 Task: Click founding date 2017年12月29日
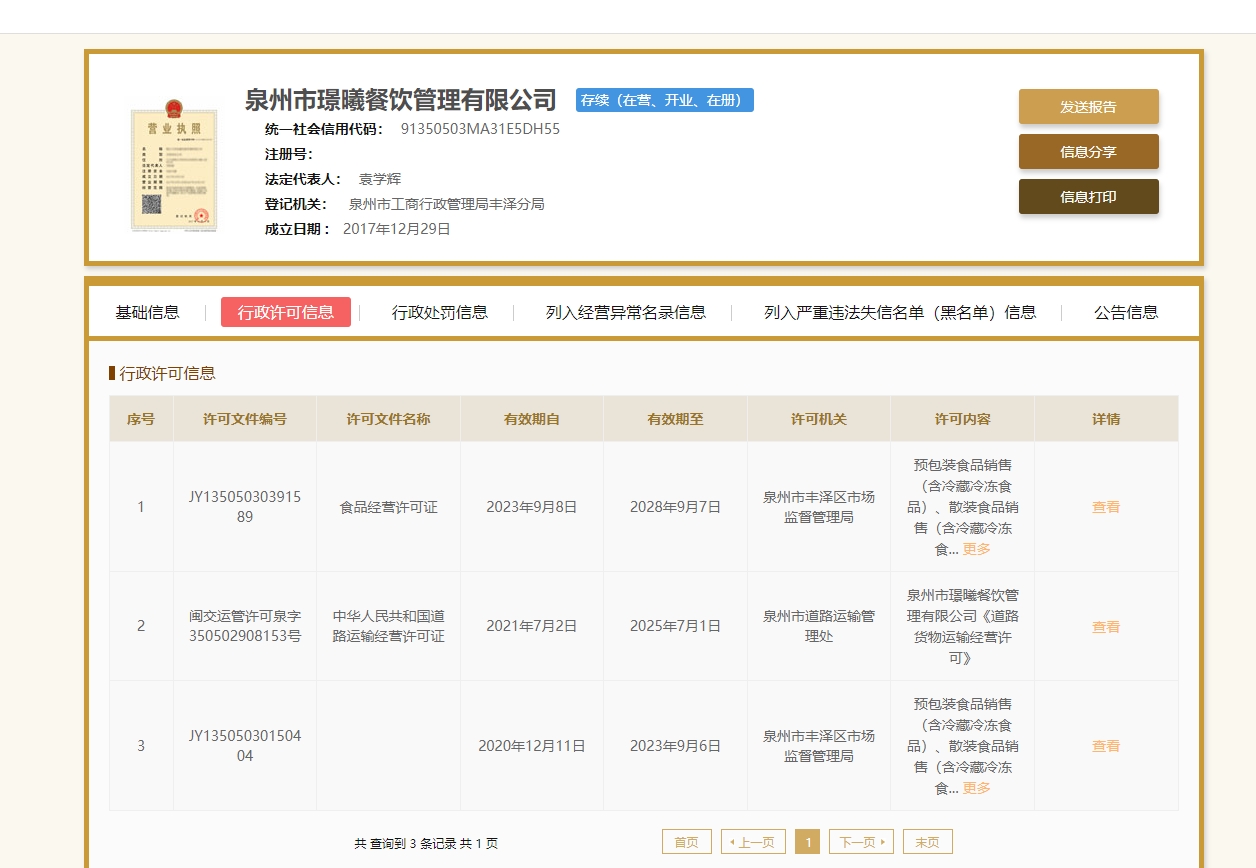coord(397,229)
